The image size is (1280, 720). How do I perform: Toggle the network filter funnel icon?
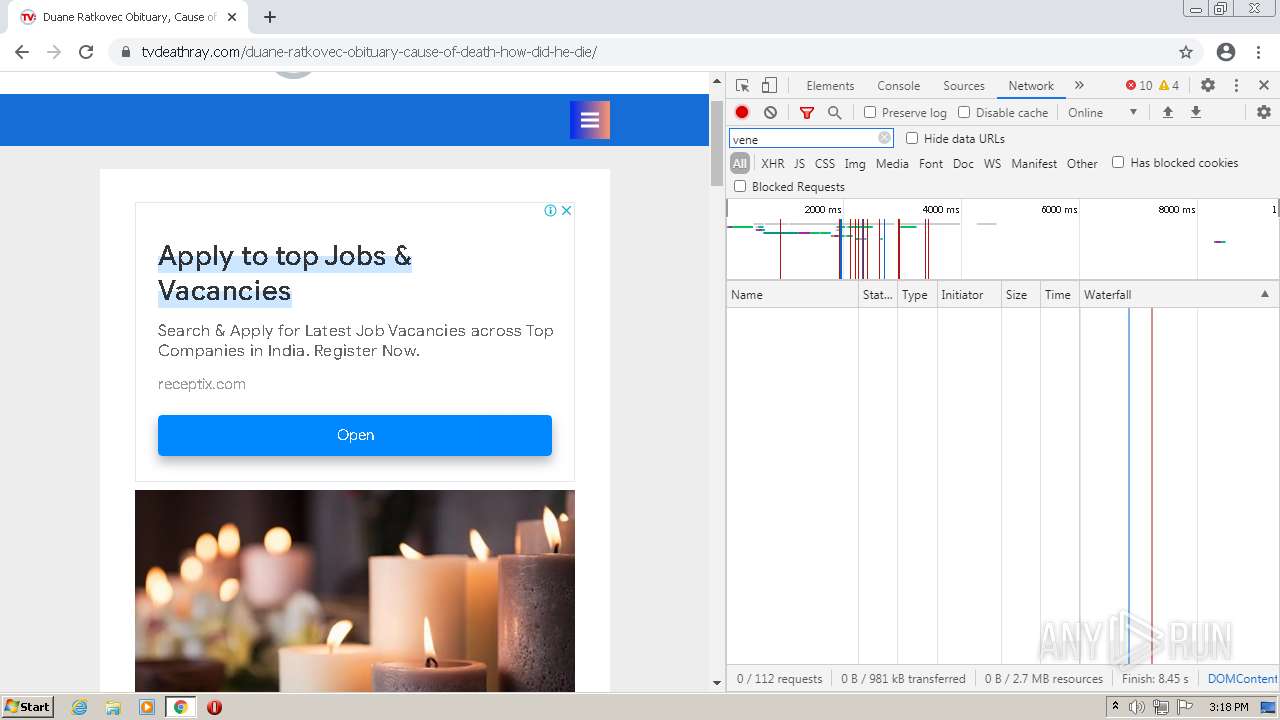coord(807,113)
